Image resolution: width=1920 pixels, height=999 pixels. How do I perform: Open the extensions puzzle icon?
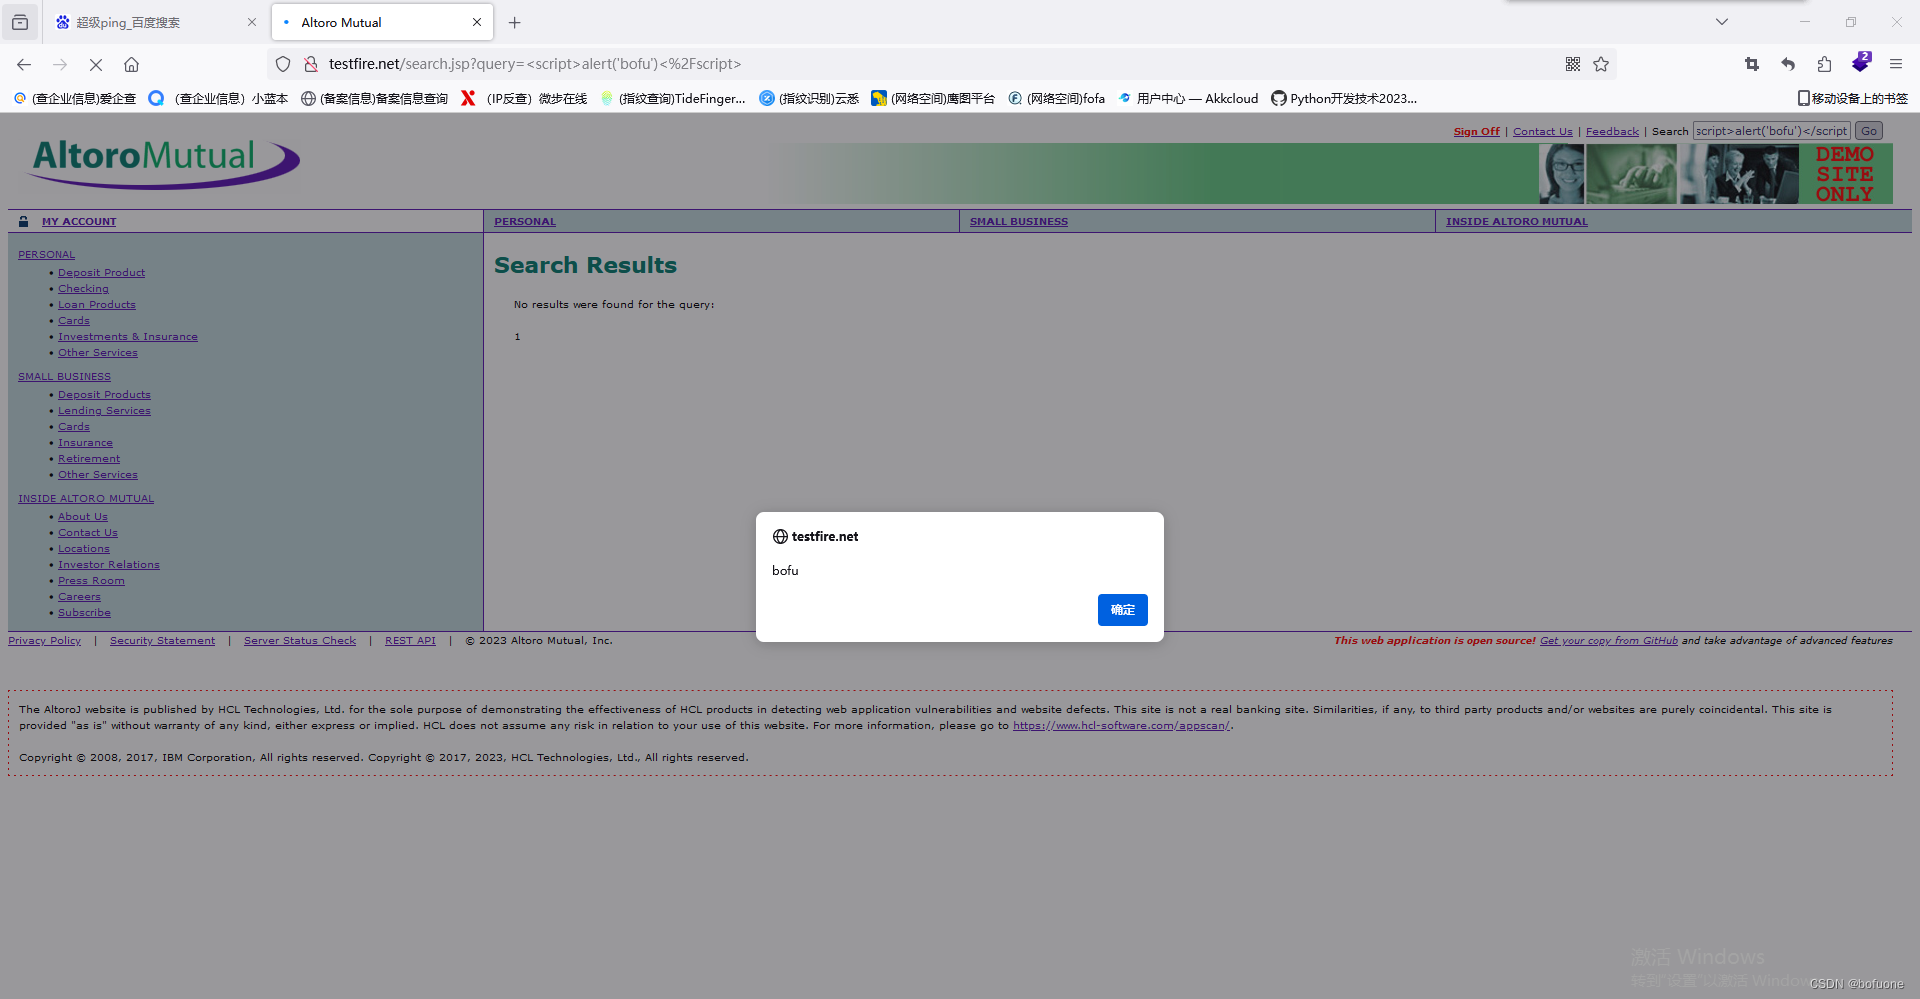pos(1824,64)
